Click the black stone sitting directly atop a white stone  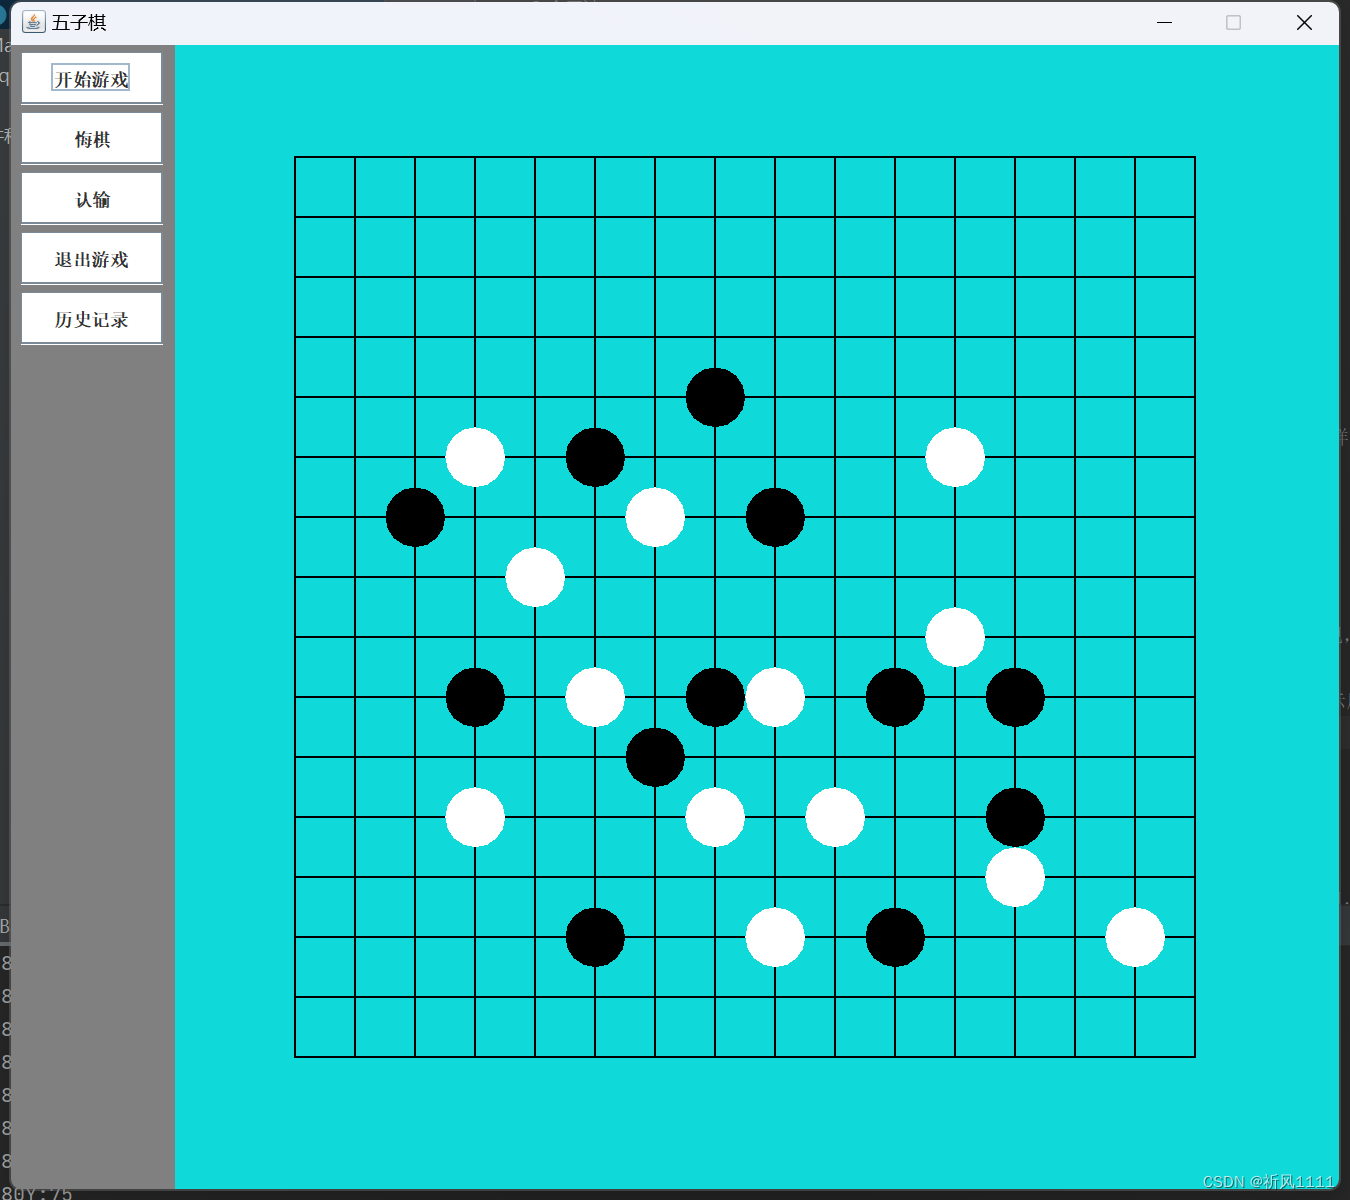pyautogui.click(x=1015, y=817)
